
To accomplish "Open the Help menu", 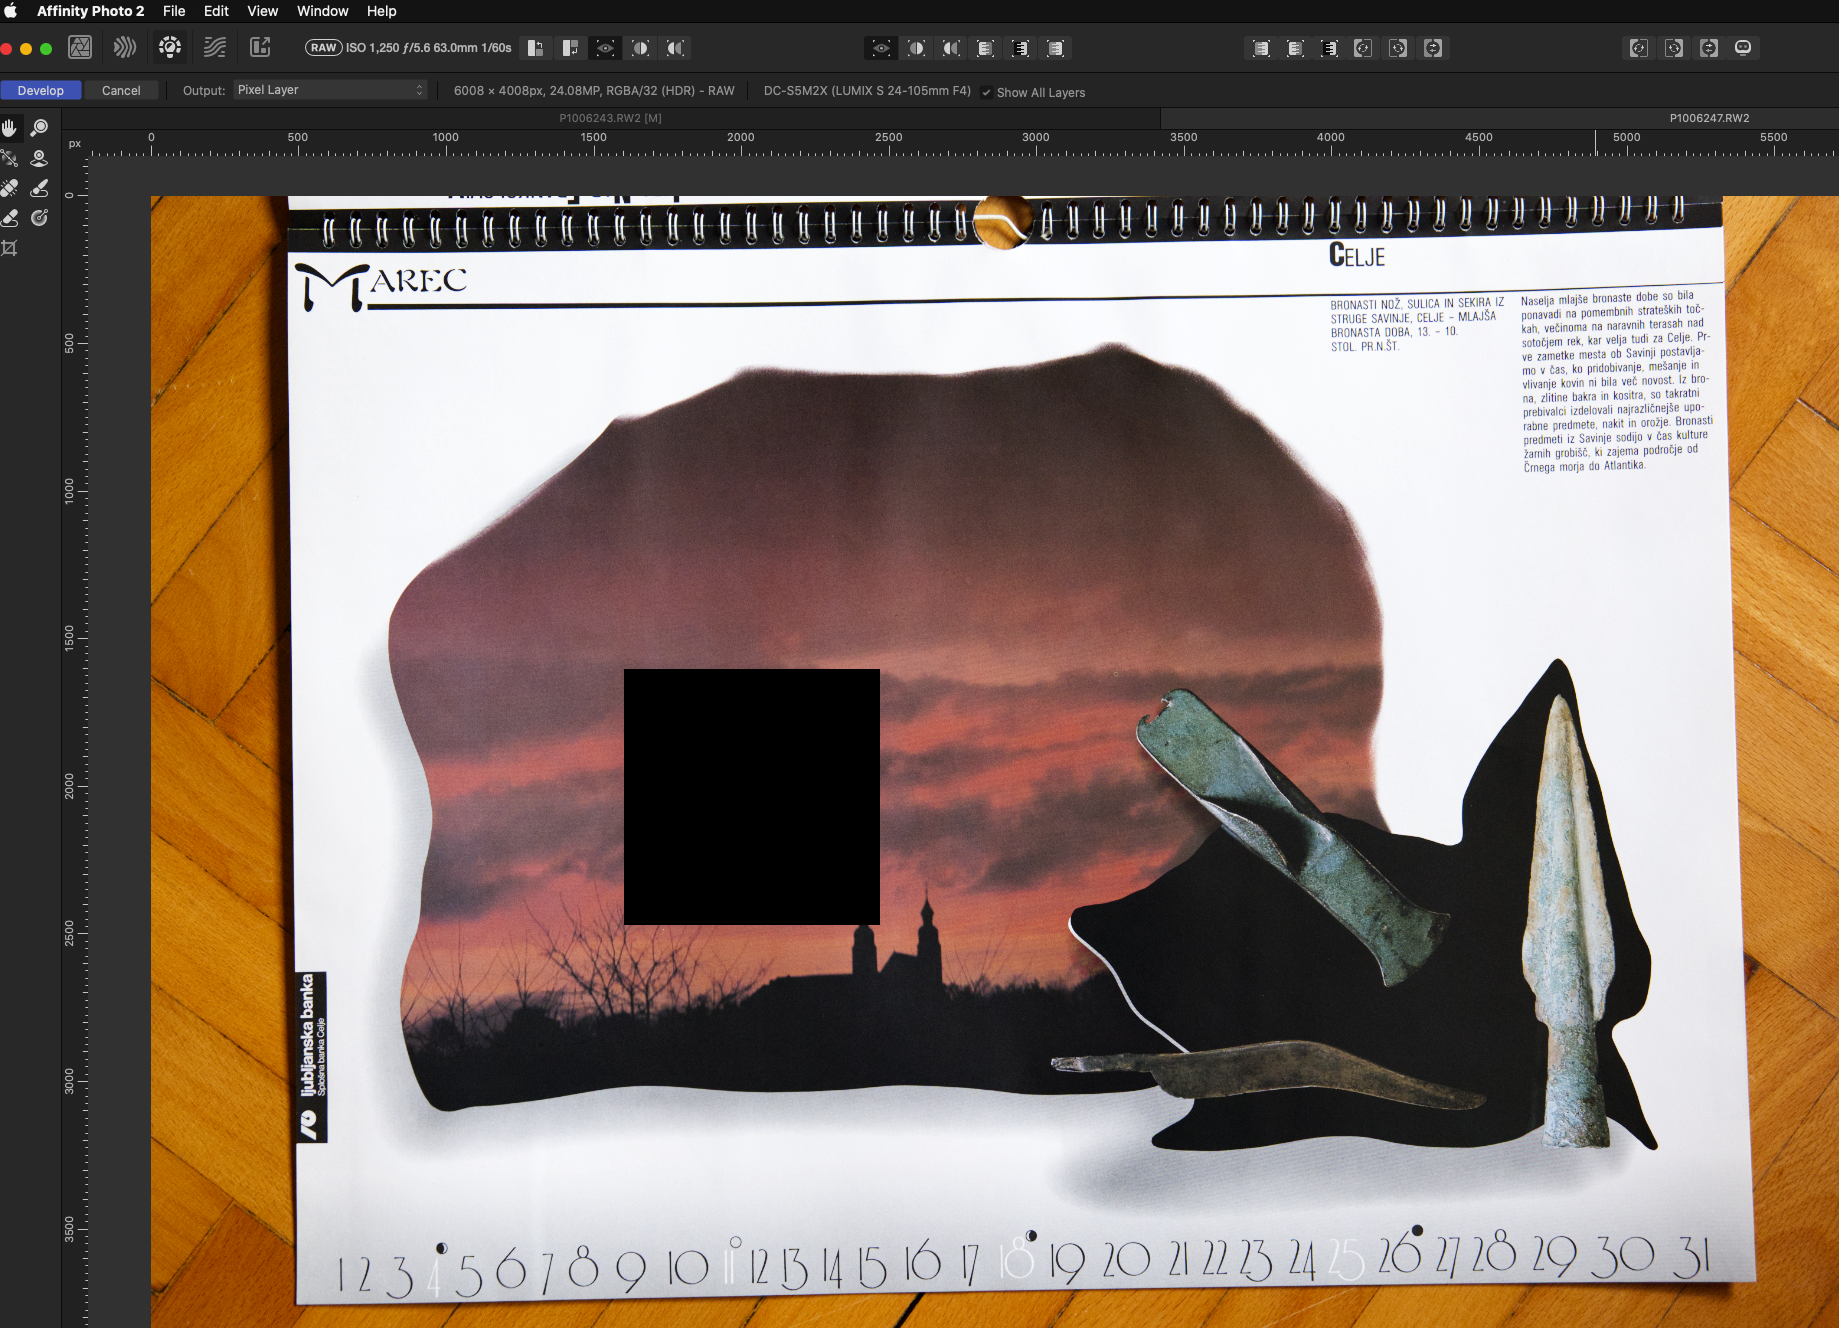I will click(381, 11).
